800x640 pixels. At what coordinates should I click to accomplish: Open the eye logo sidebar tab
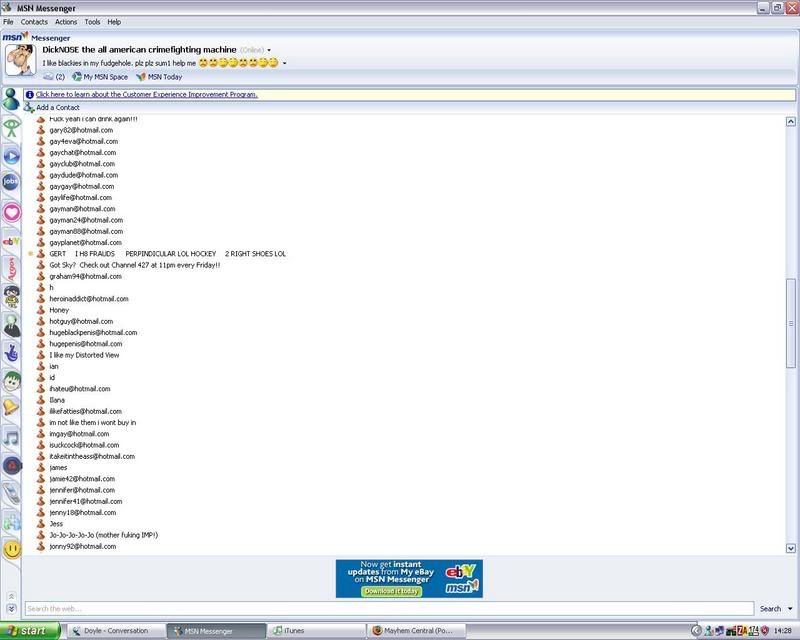pyautogui.click(x=11, y=127)
